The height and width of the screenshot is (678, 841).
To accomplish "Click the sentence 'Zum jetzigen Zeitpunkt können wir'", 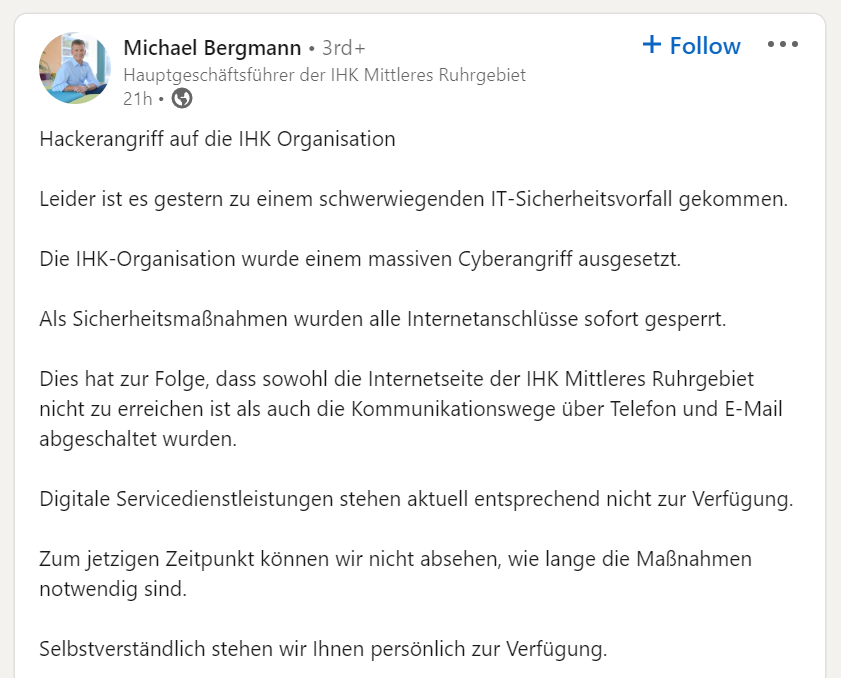I will tap(395, 574).
